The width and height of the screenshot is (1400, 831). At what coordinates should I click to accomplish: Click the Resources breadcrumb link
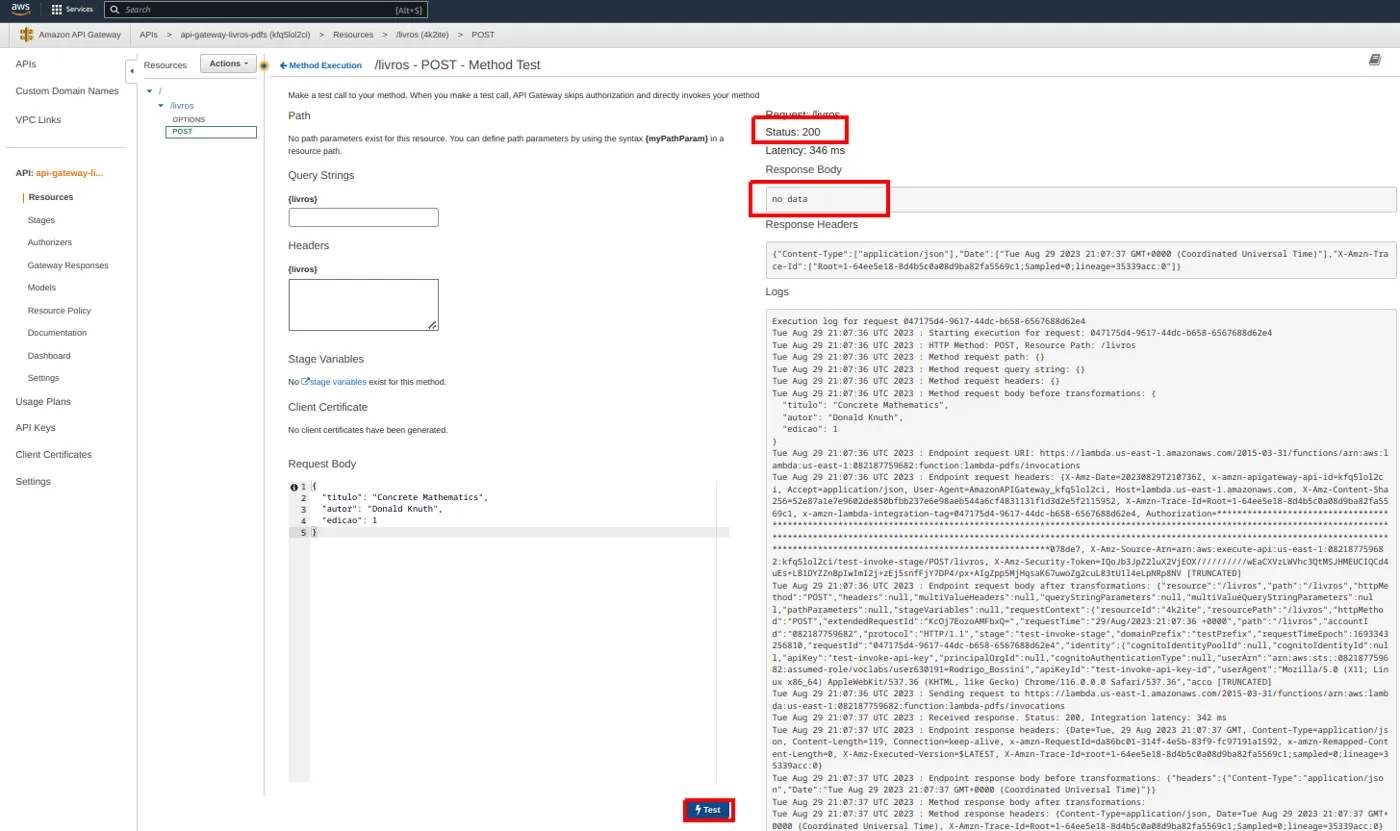353,35
